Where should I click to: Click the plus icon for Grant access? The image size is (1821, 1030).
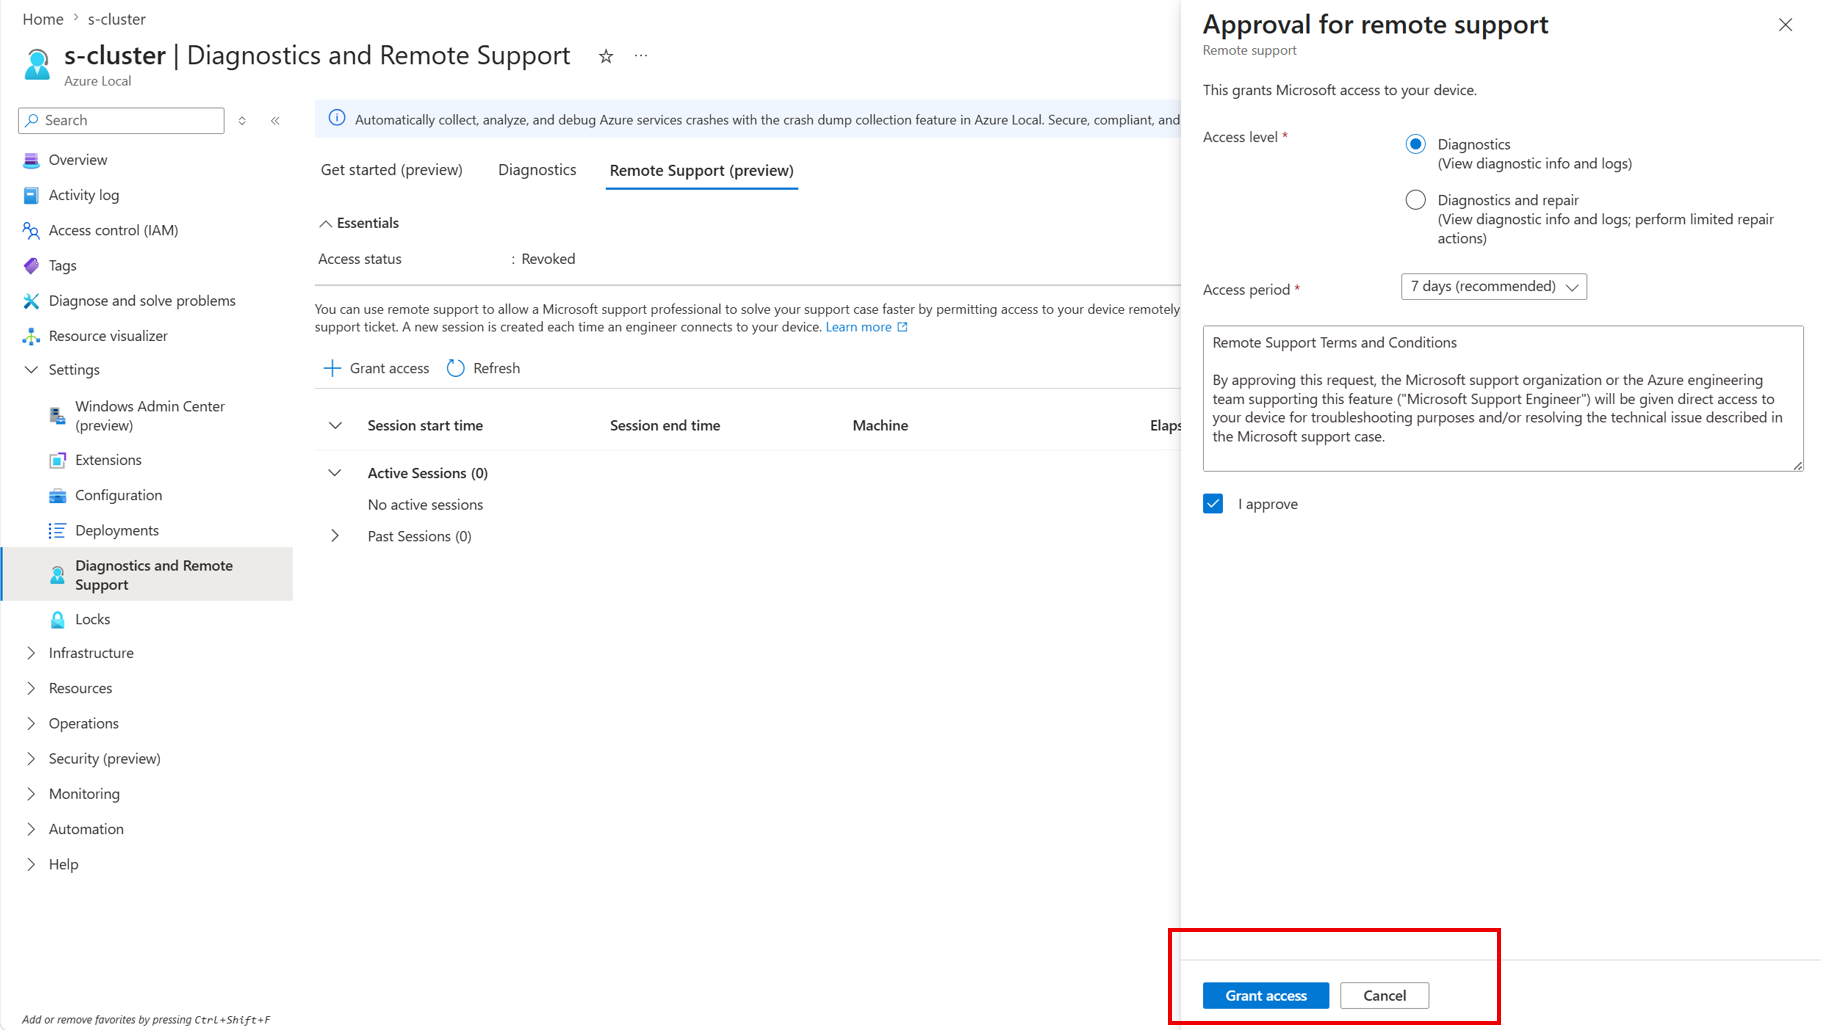pos(332,368)
